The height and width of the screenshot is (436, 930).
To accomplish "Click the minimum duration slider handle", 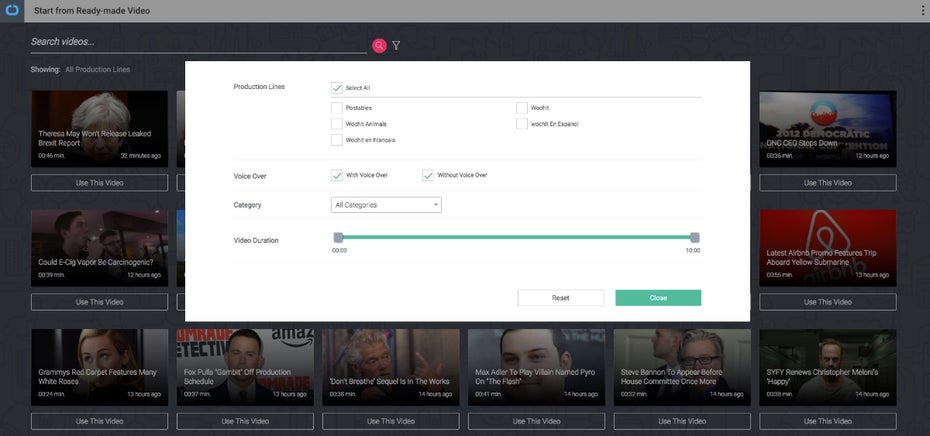I will [x=338, y=238].
